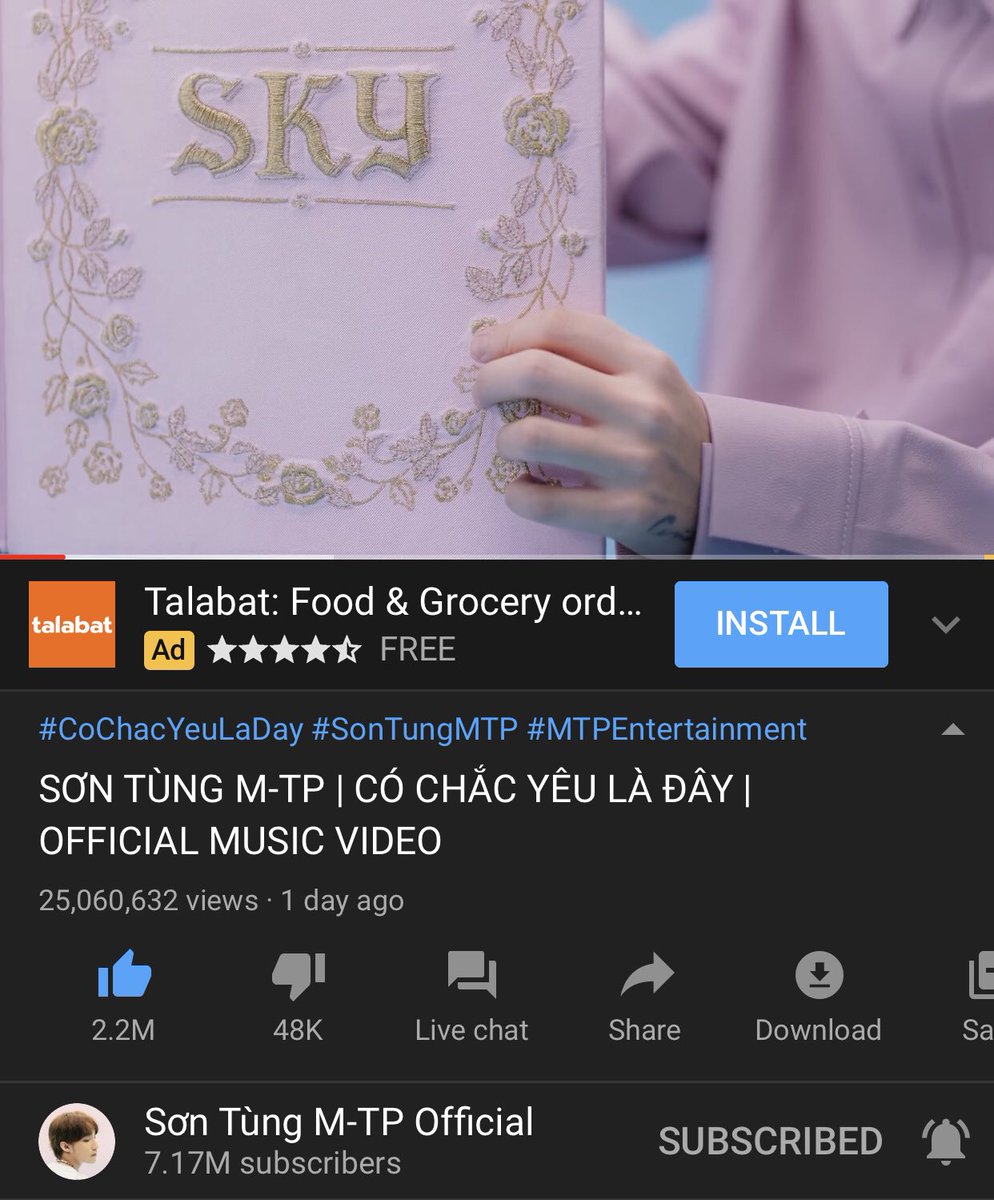
Task: Tap the Save to playlist icon
Action: 980,975
